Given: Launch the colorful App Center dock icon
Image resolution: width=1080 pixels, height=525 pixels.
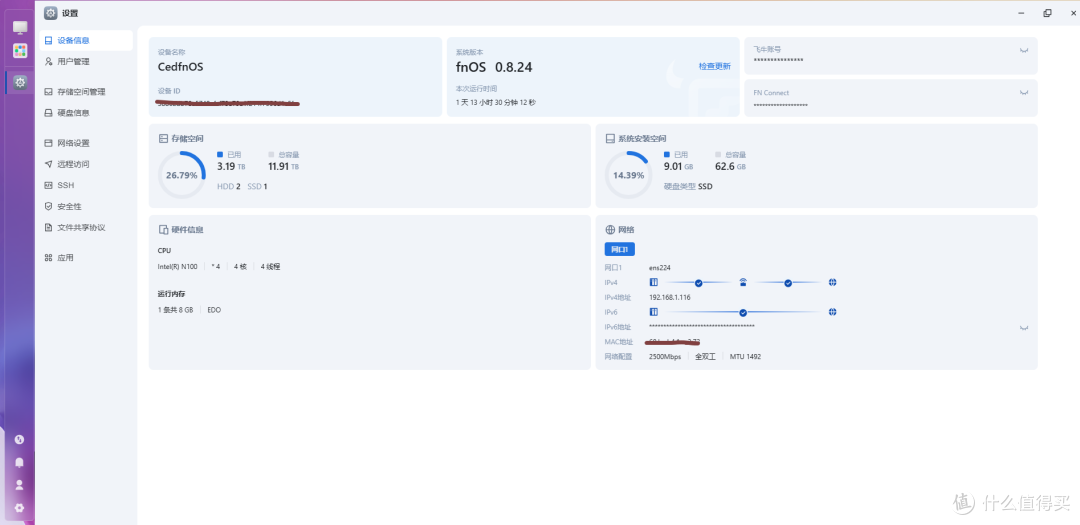Looking at the screenshot, I should click(x=20, y=50).
